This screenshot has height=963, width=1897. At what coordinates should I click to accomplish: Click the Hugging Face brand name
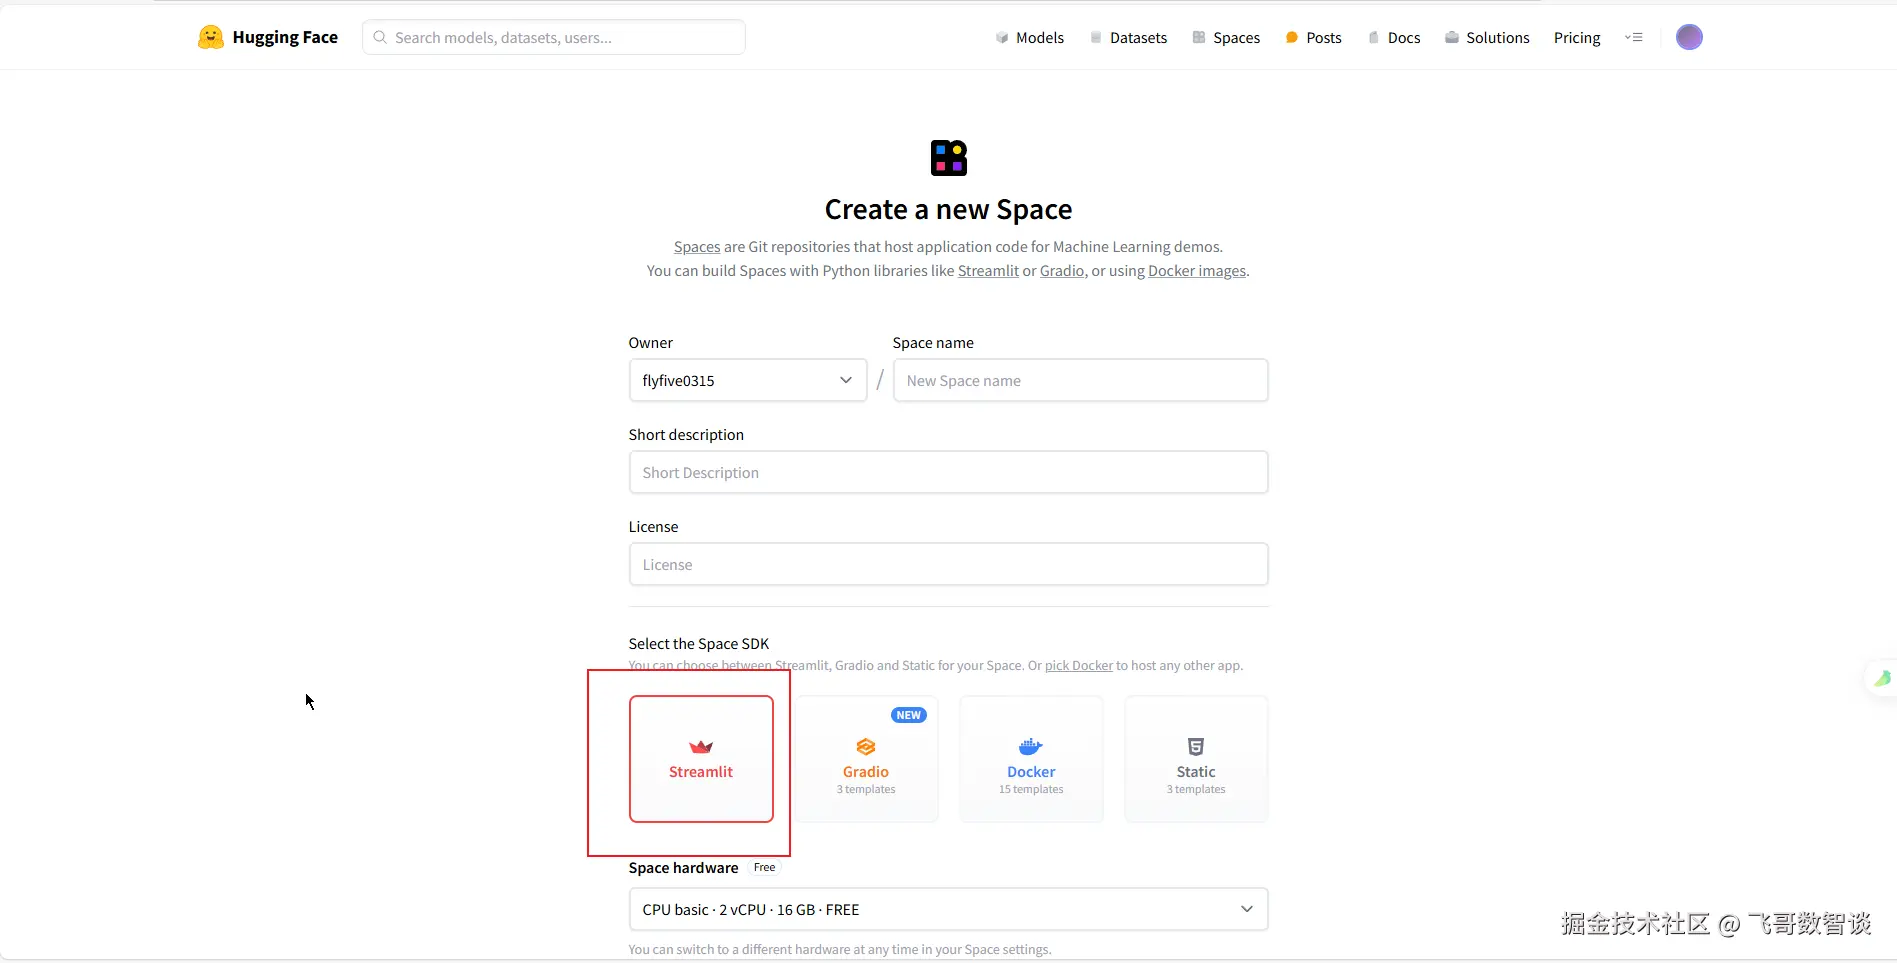[x=285, y=37]
